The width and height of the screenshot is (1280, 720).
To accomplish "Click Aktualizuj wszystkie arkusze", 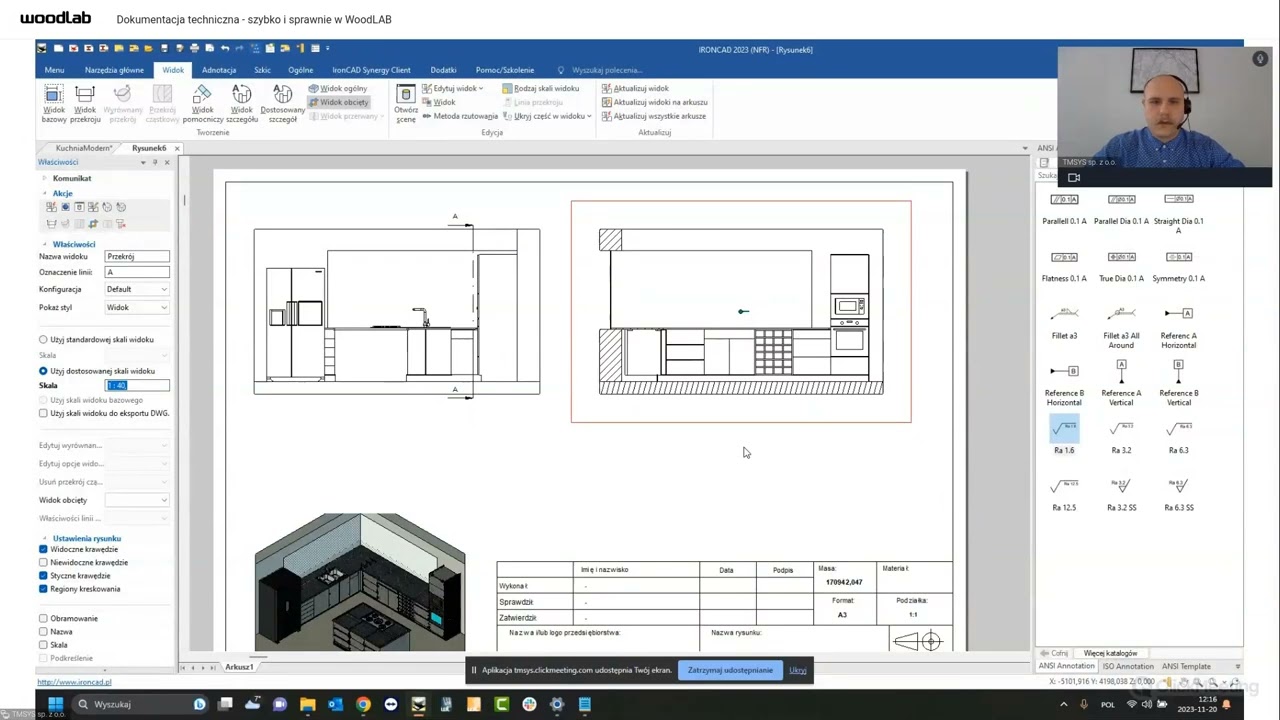I will (x=654, y=116).
